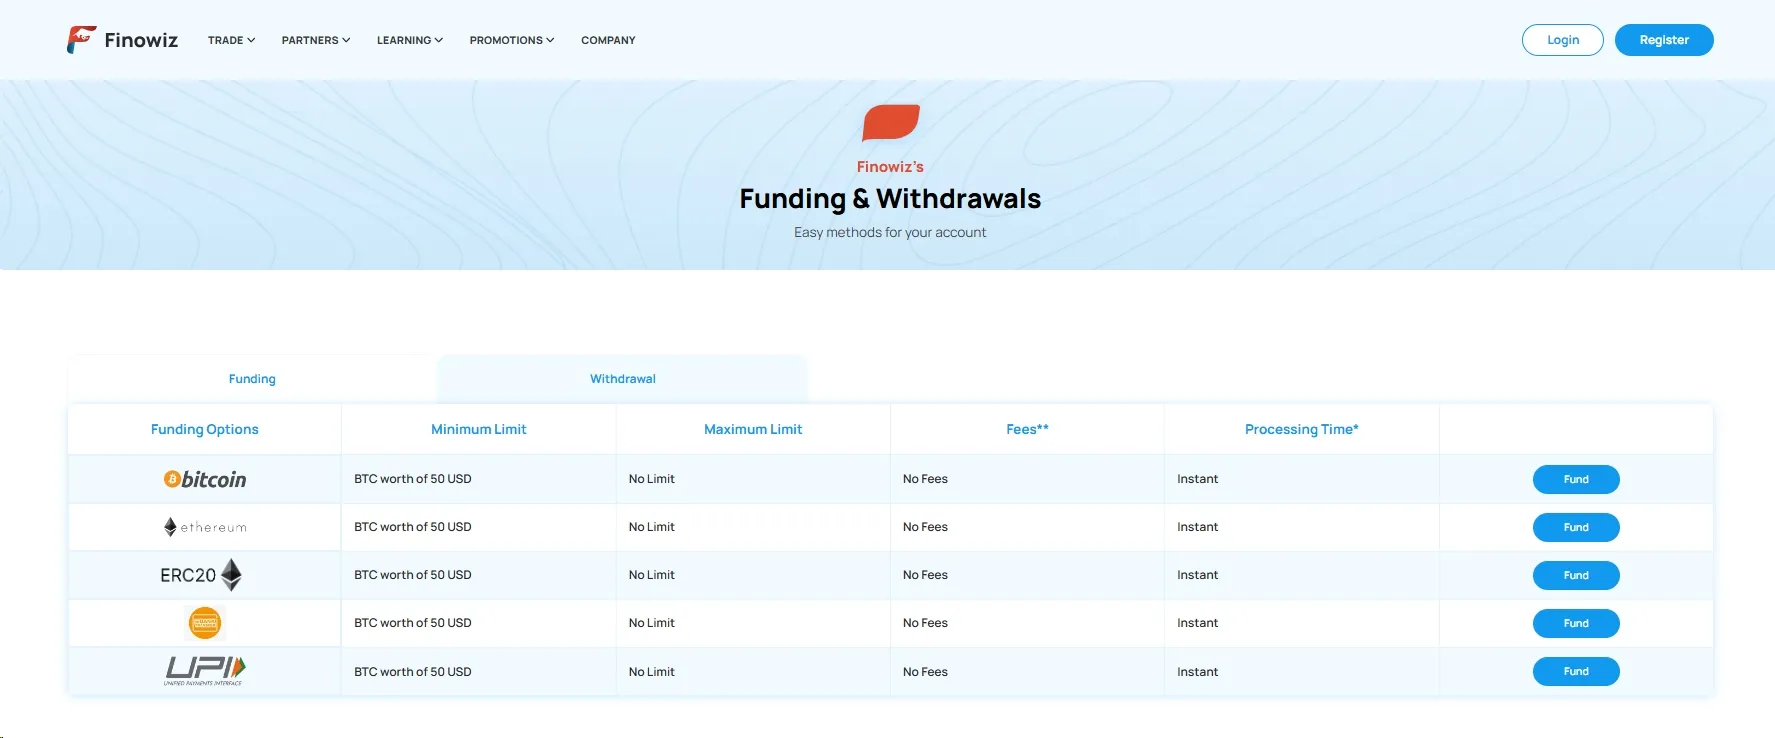Switch to the Withdrawal tab
1775x738 pixels.
pyautogui.click(x=623, y=379)
